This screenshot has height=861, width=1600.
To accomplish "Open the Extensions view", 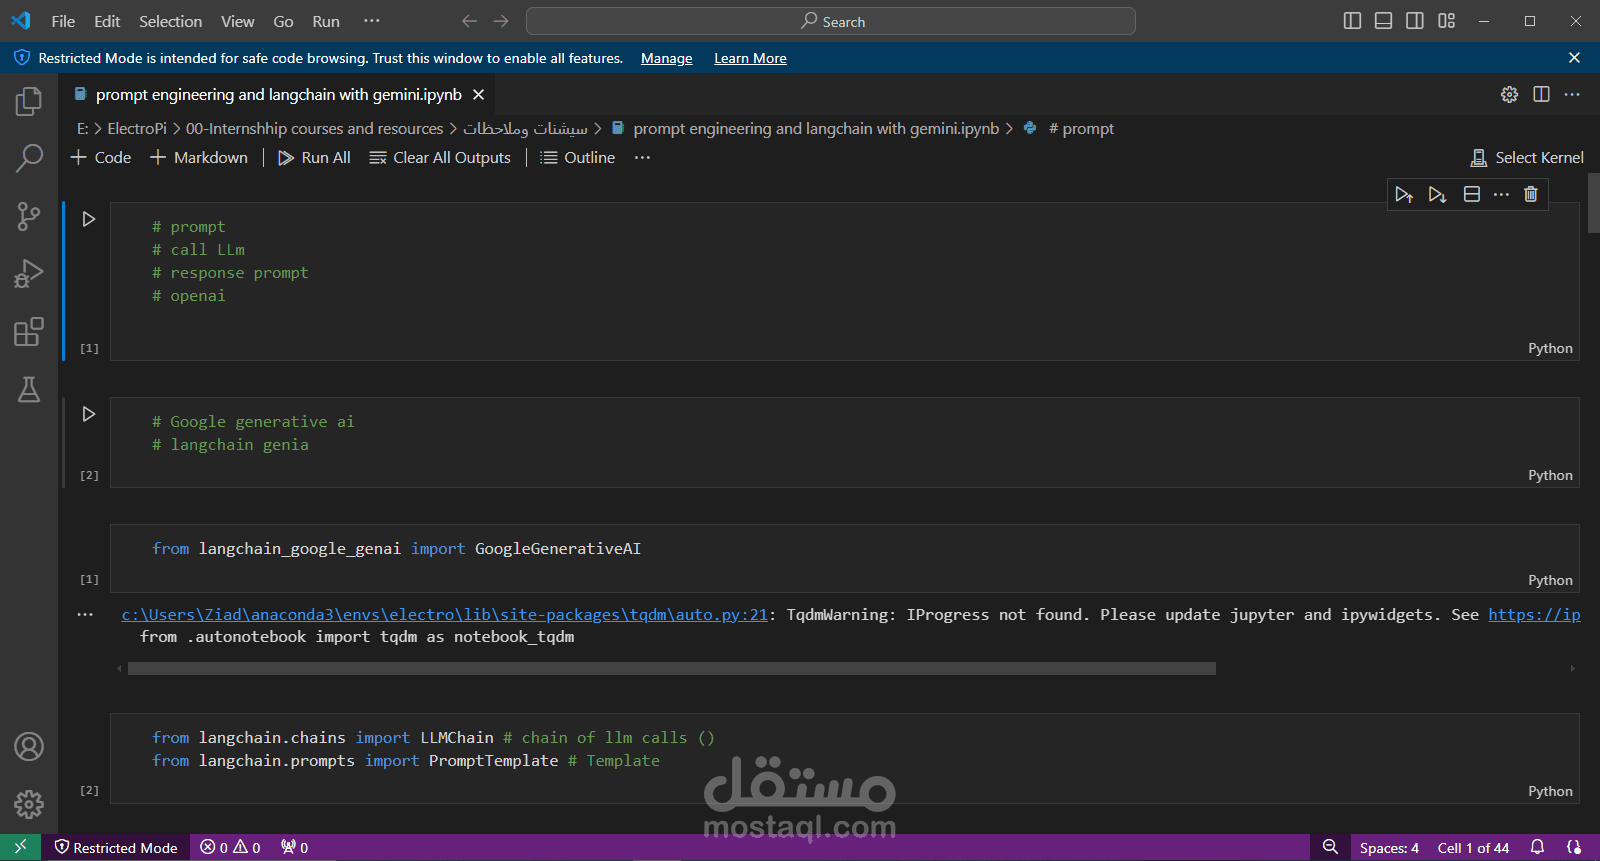I will point(29,331).
